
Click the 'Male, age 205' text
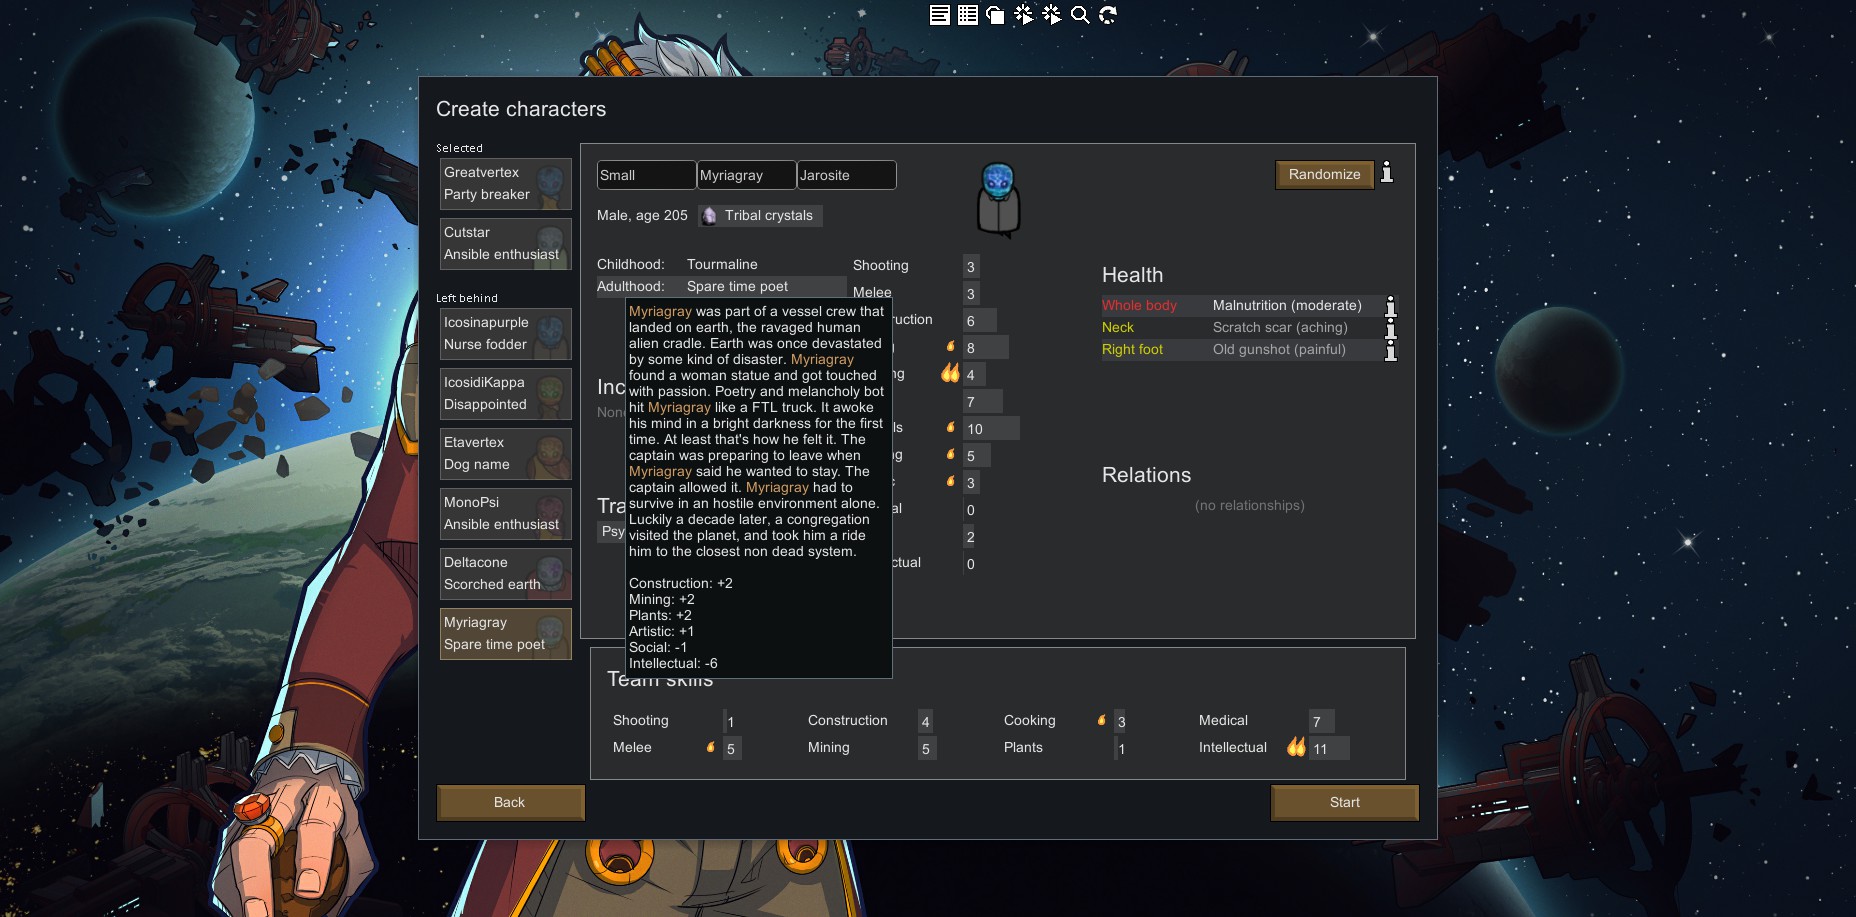[642, 216]
